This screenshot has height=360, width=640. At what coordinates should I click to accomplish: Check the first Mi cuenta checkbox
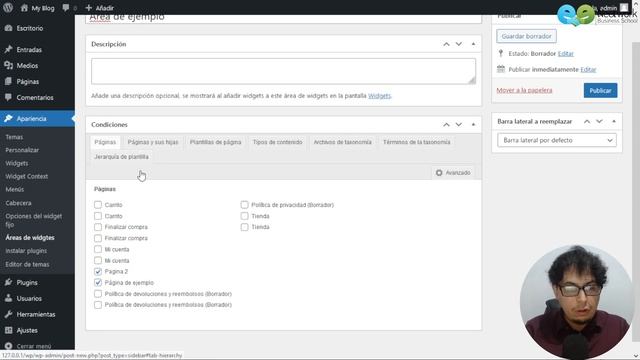tap(98, 249)
